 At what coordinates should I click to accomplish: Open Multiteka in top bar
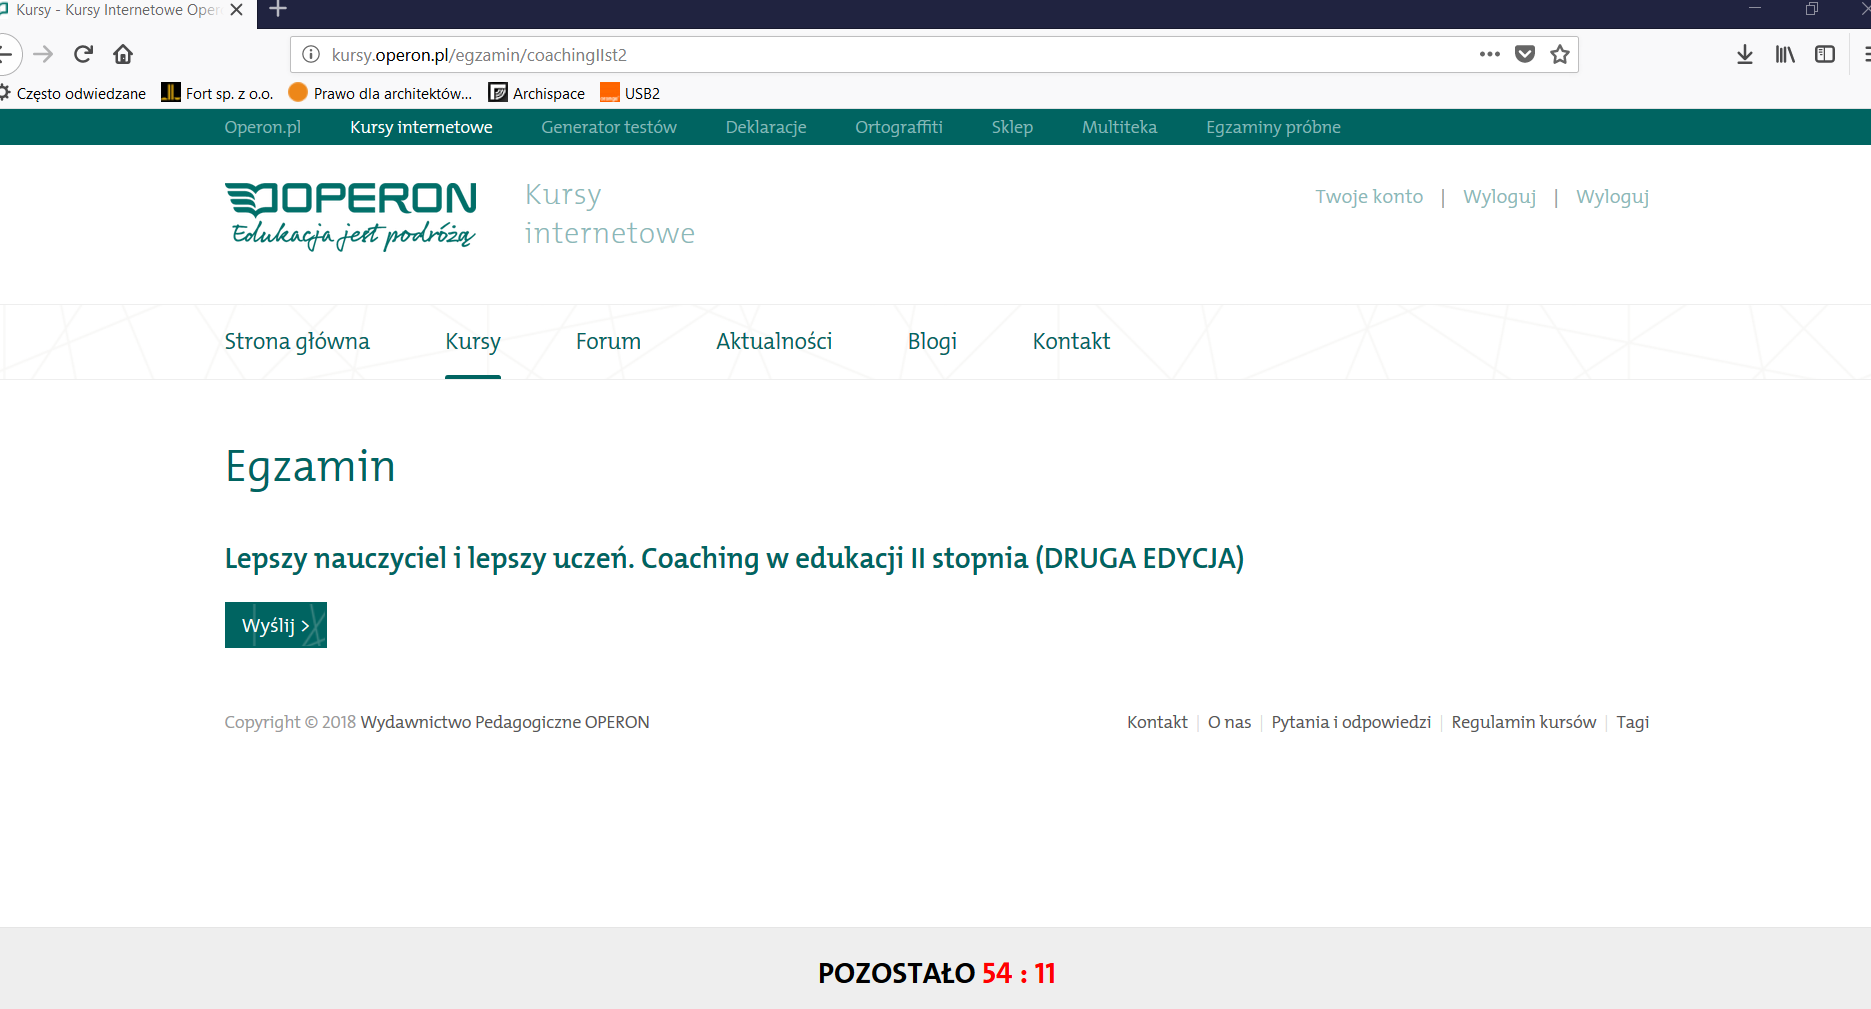coord(1119,127)
